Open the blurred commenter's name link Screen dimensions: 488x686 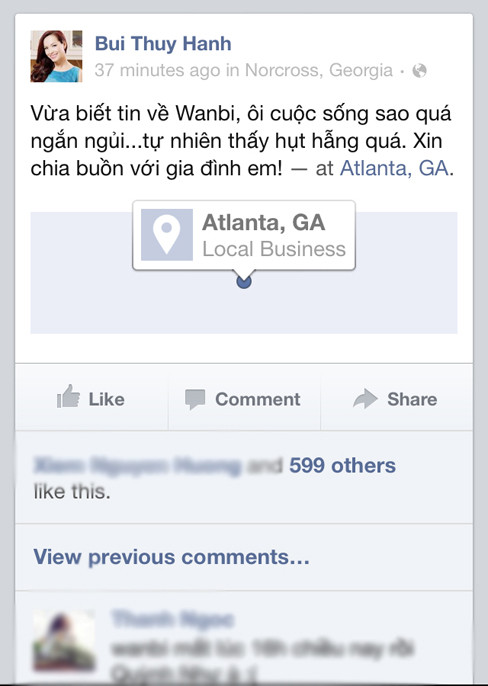[x=172, y=620]
